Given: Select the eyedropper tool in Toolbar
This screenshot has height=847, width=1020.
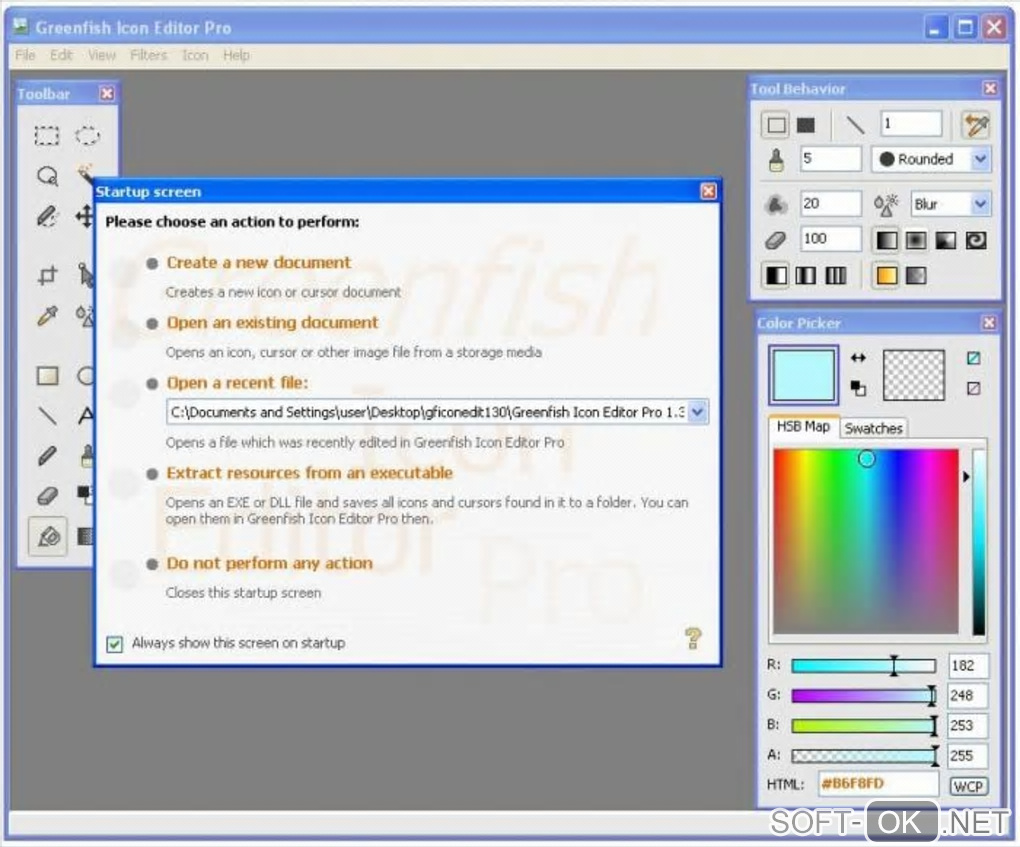Looking at the screenshot, I should click(47, 316).
